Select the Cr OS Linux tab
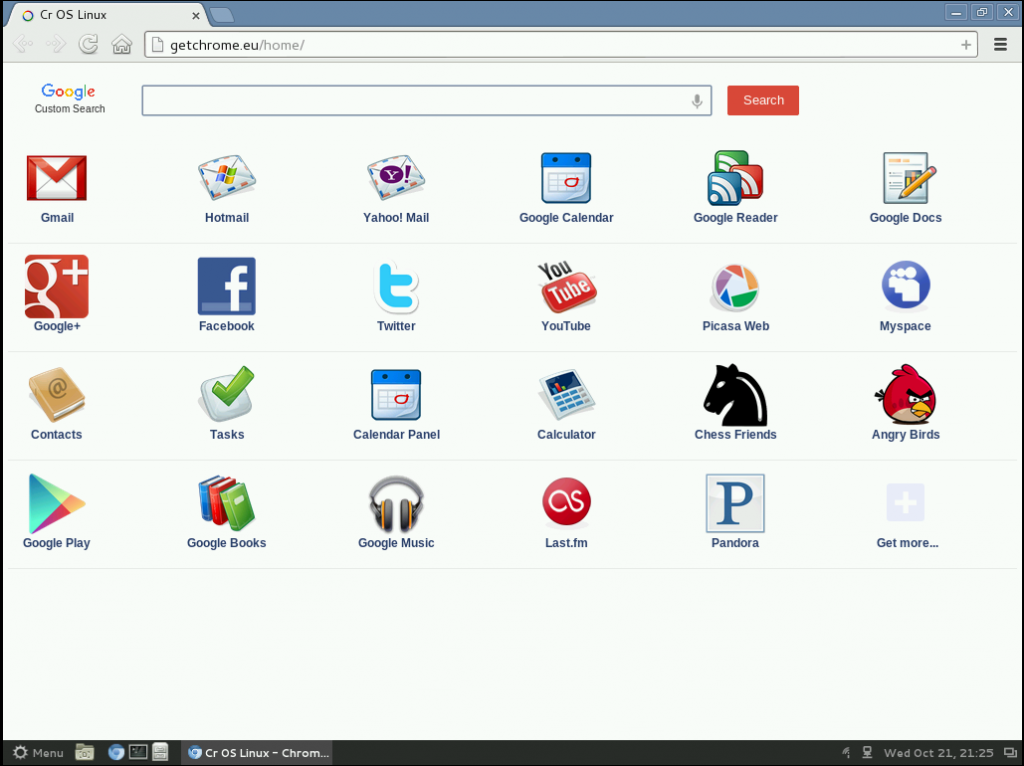Screen dimensions: 1024x766 coord(108,15)
